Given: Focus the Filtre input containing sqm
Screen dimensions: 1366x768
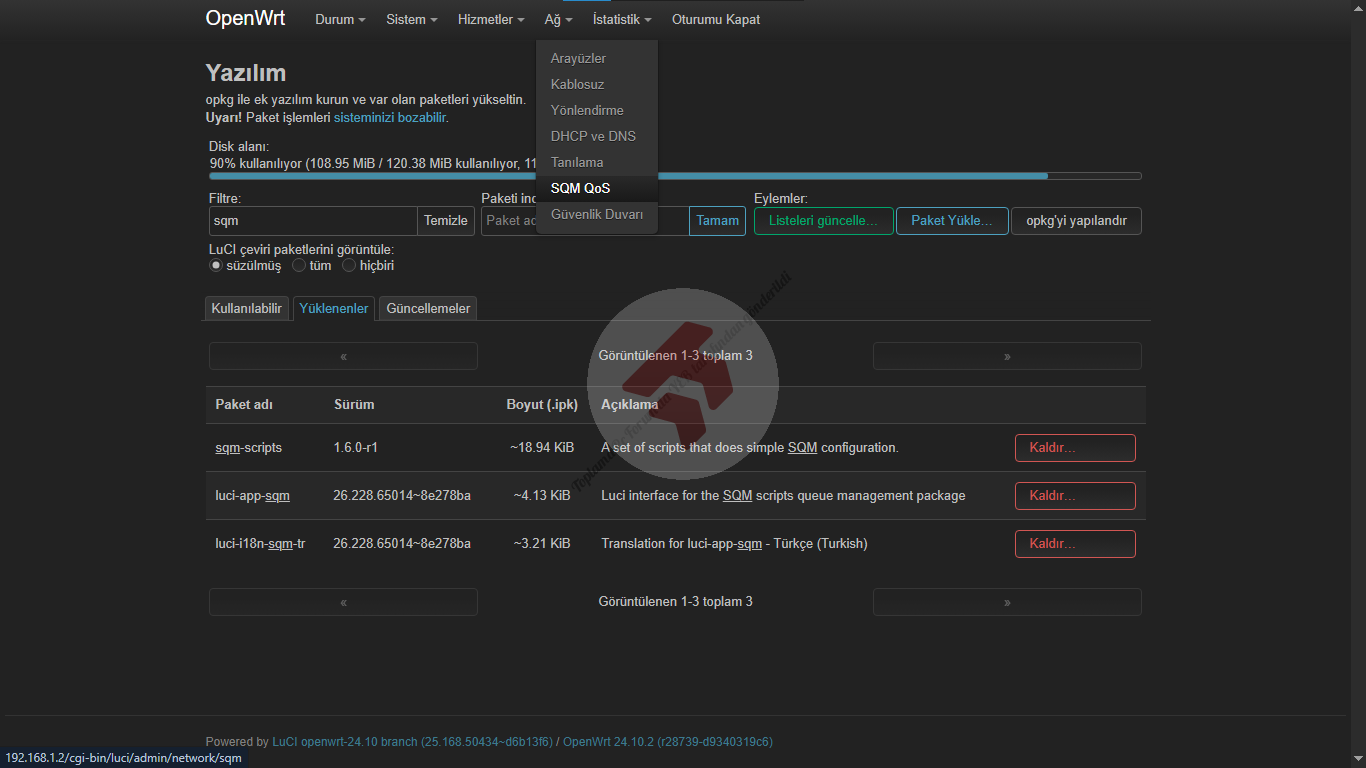Looking at the screenshot, I should [x=313, y=221].
